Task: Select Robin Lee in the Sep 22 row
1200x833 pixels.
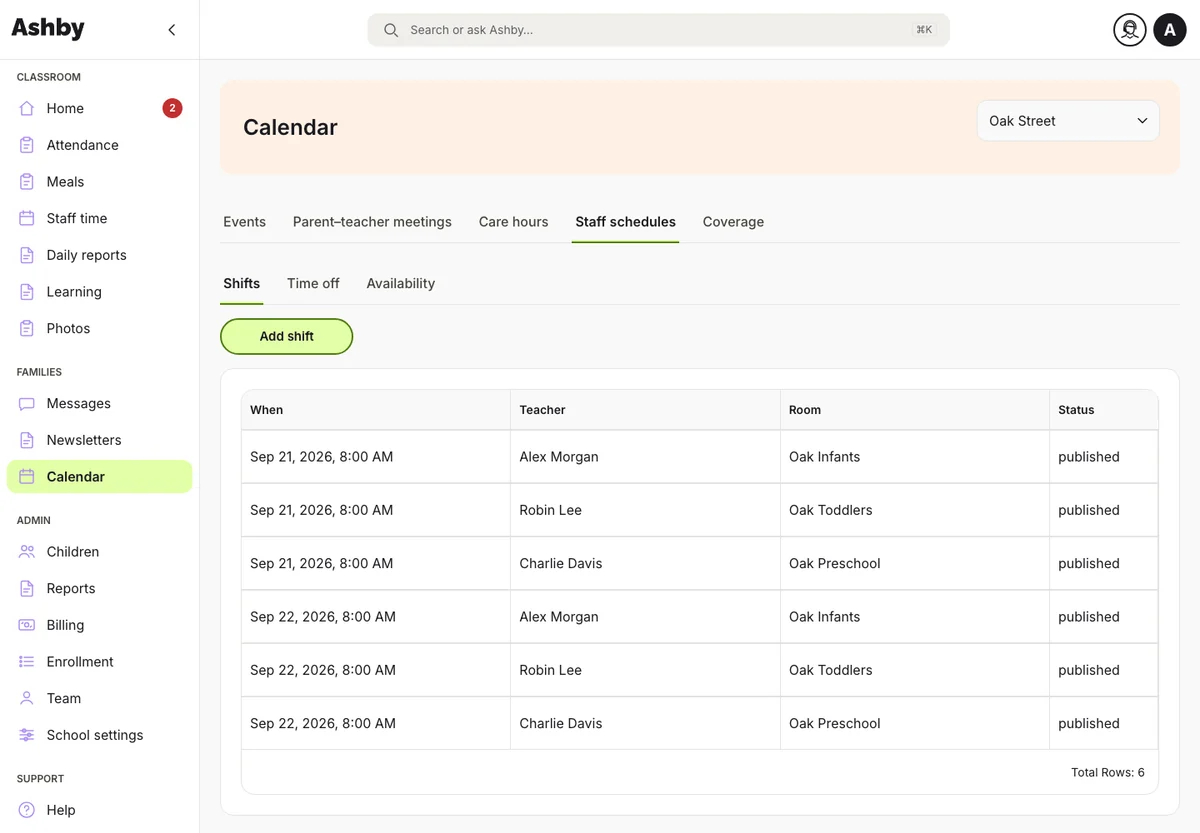Action: tap(550, 670)
